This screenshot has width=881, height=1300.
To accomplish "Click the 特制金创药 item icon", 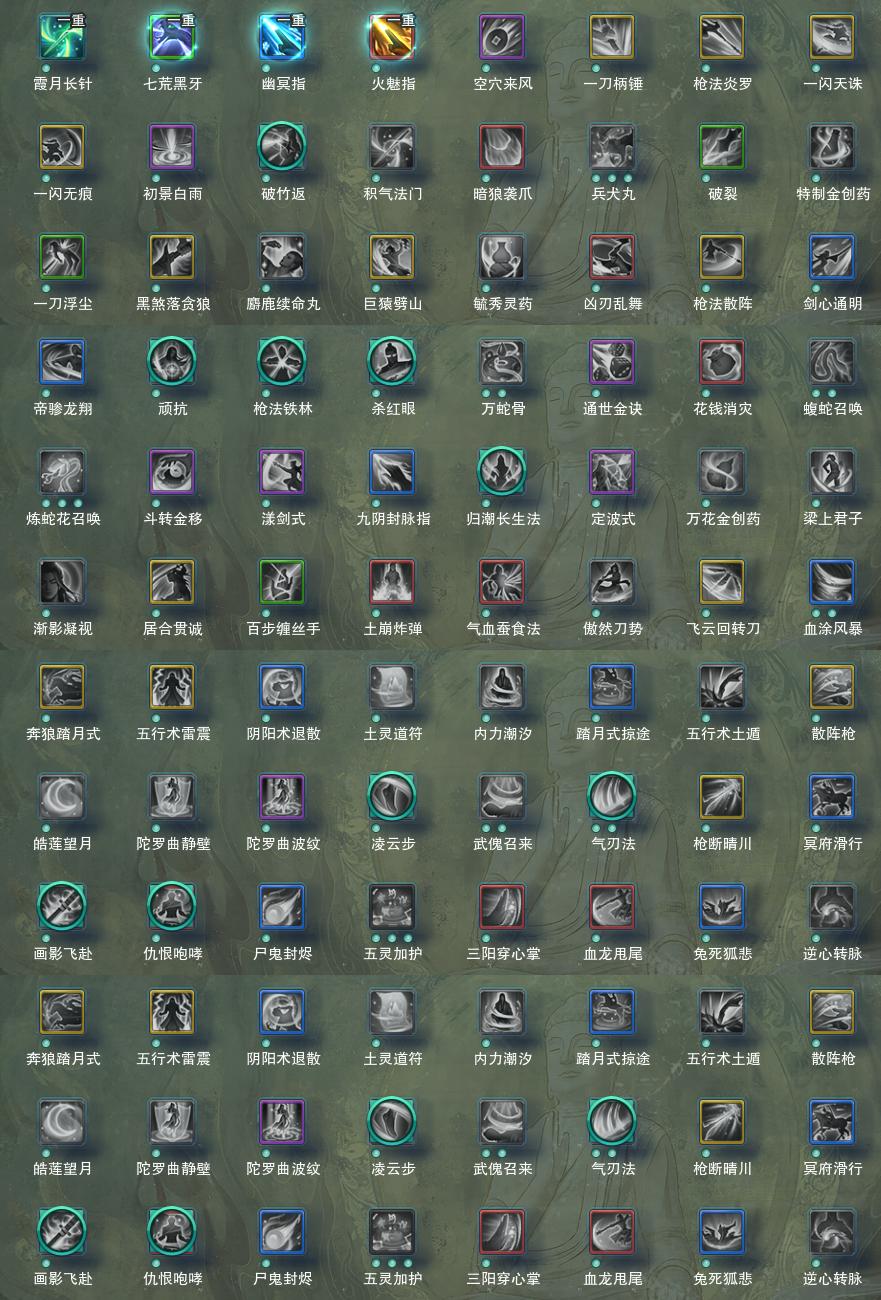I will pos(832,147).
